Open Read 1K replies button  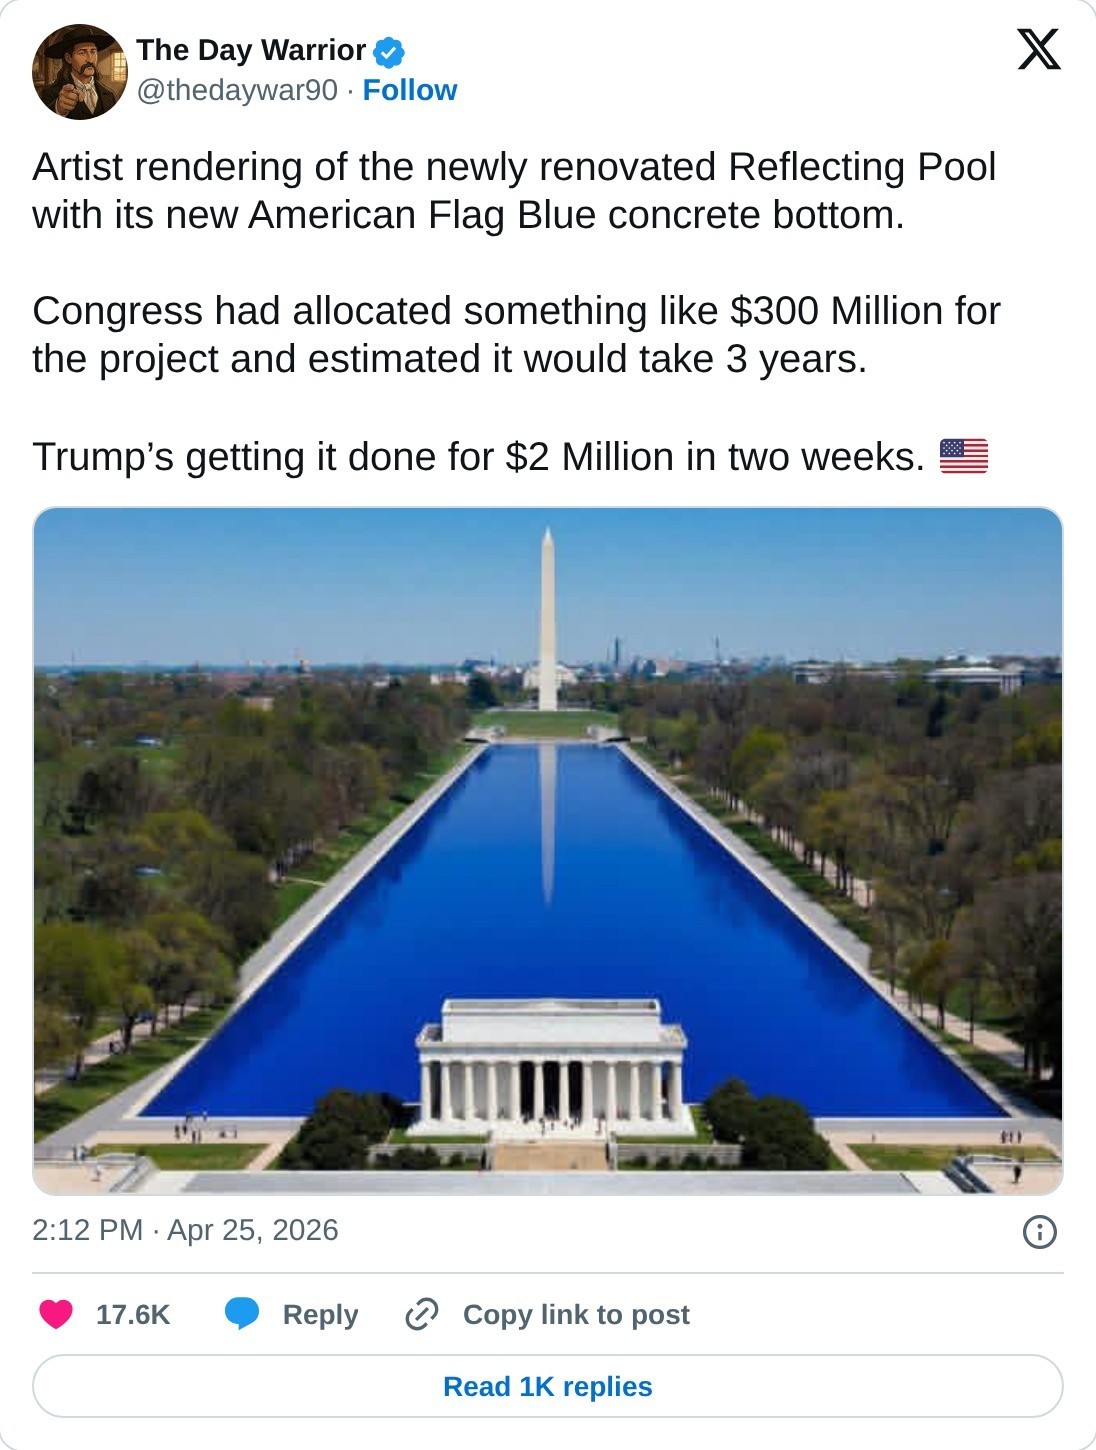(548, 1386)
